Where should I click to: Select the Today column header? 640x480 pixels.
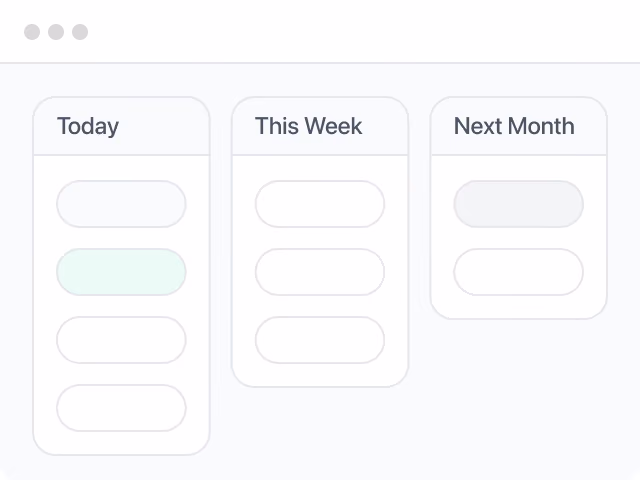click(121, 126)
